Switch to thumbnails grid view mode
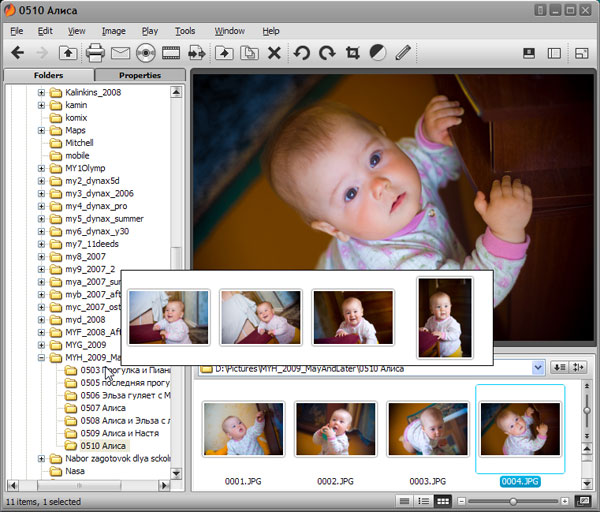 pos(444,500)
